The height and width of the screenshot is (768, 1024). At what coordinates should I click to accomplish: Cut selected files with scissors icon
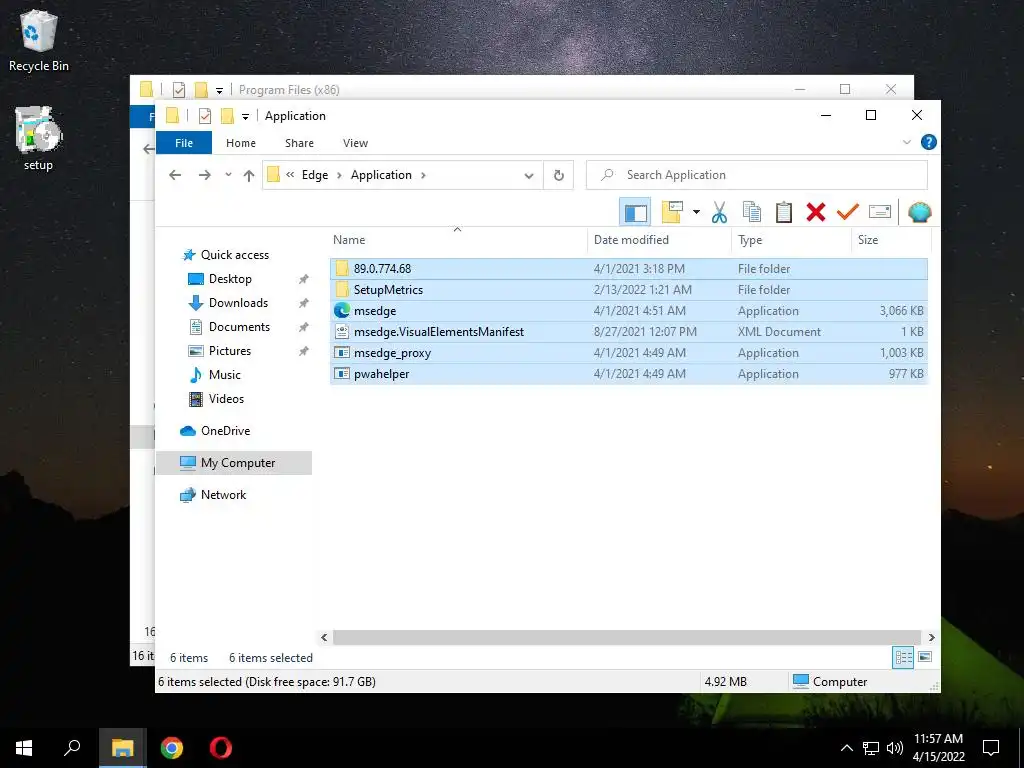point(719,212)
